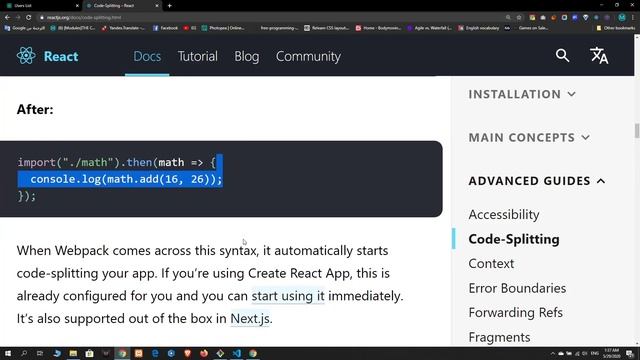The width and height of the screenshot is (640, 360).
Task: Open Windows Start menu
Action: click(x=8, y=353)
